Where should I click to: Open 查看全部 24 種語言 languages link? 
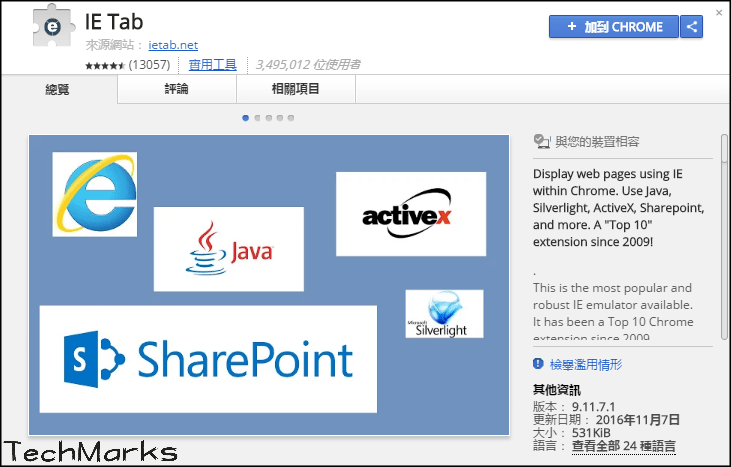click(624, 446)
